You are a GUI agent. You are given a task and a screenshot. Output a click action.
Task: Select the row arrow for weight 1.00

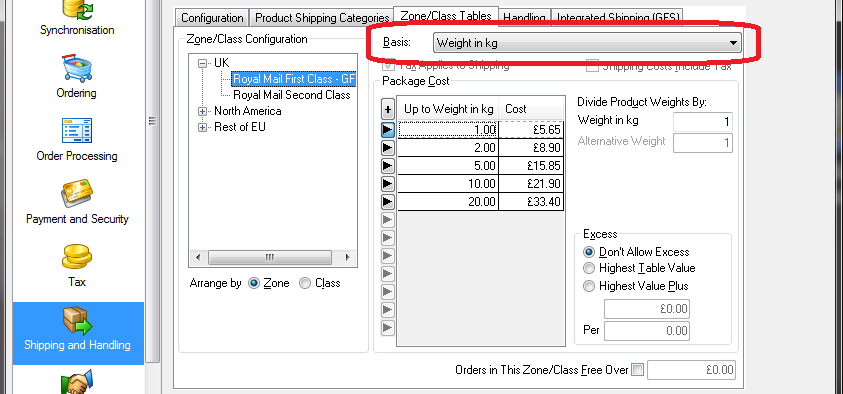(388, 130)
